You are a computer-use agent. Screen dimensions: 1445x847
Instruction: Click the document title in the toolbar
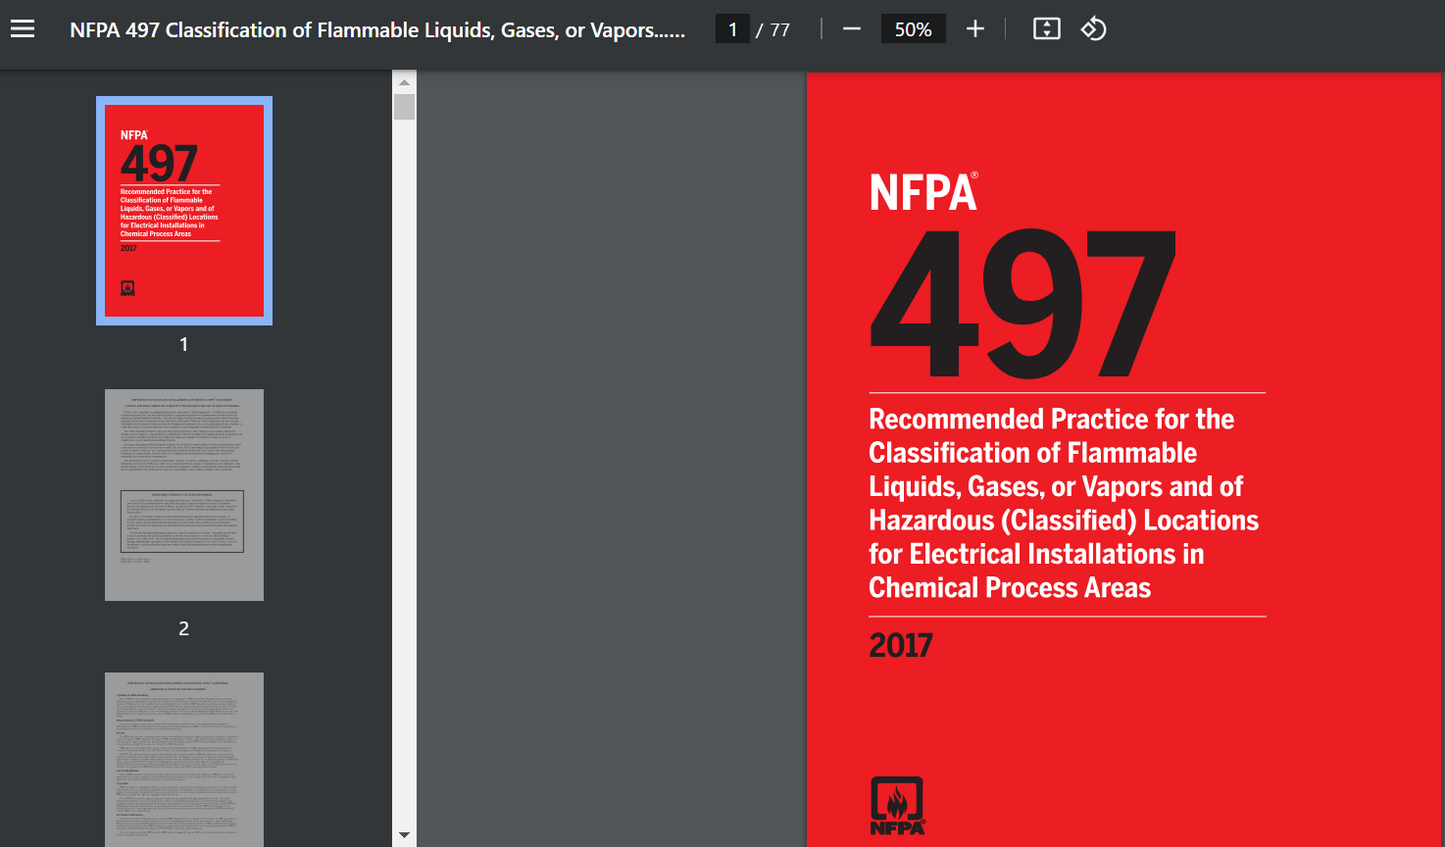click(376, 28)
